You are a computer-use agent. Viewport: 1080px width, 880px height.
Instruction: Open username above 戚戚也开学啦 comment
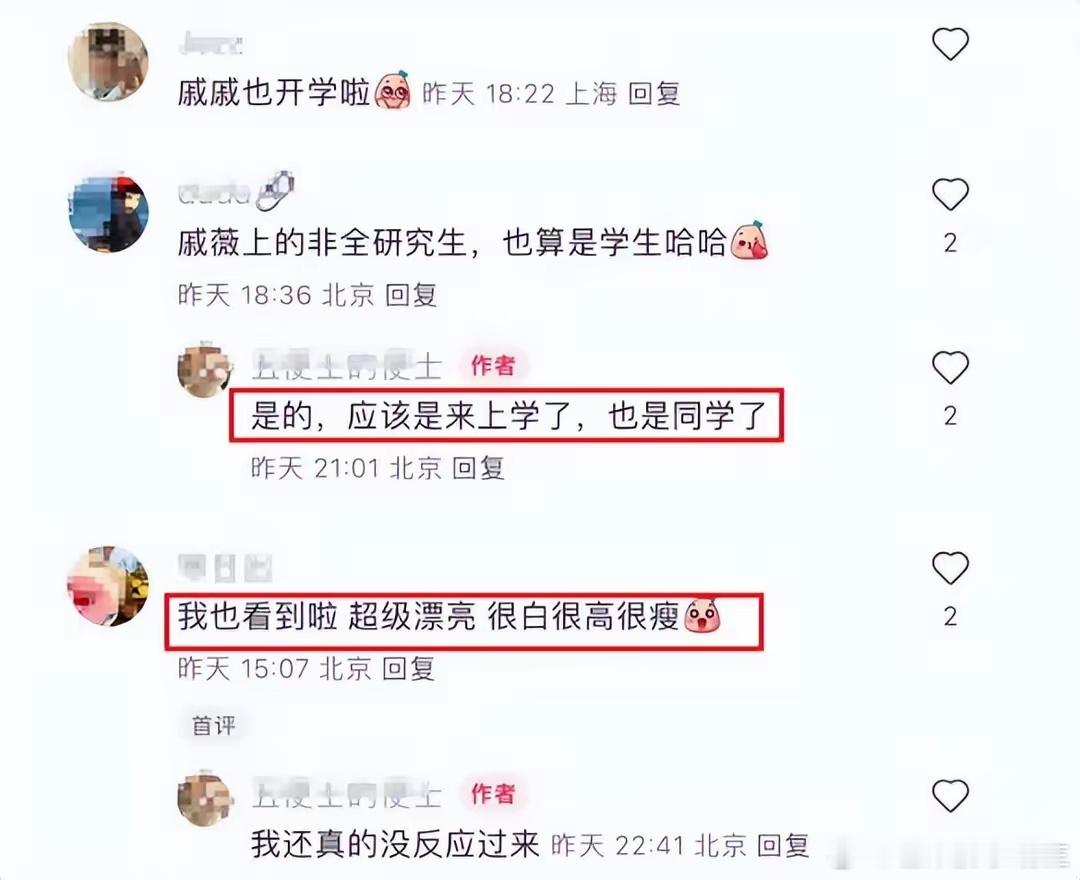(x=210, y=45)
